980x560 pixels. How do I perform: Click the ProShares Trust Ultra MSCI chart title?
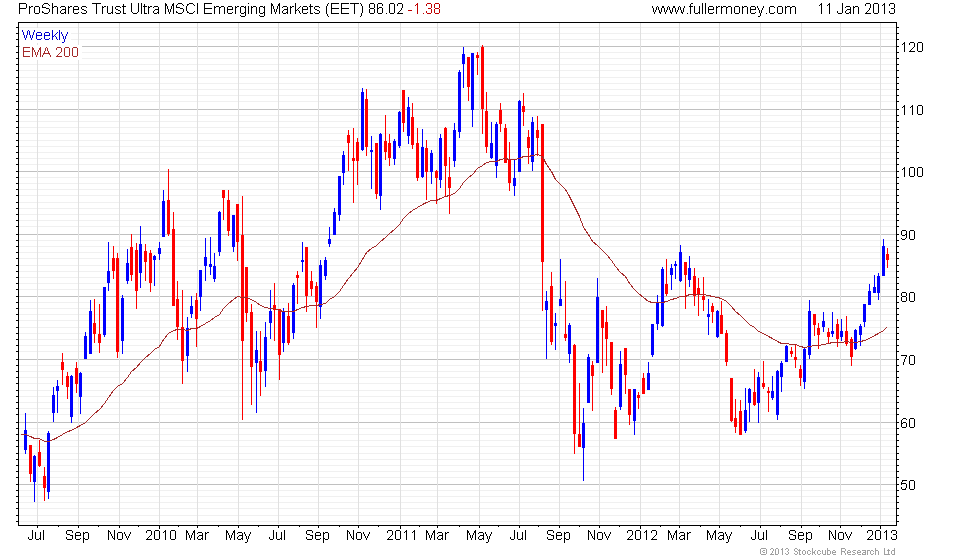(191, 9)
